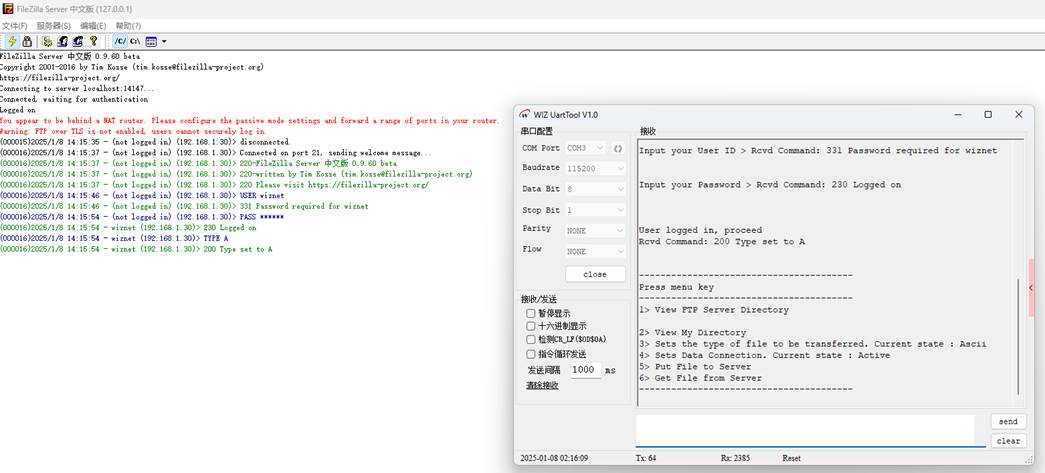Check the 指令循环发送 option

coord(531,354)
